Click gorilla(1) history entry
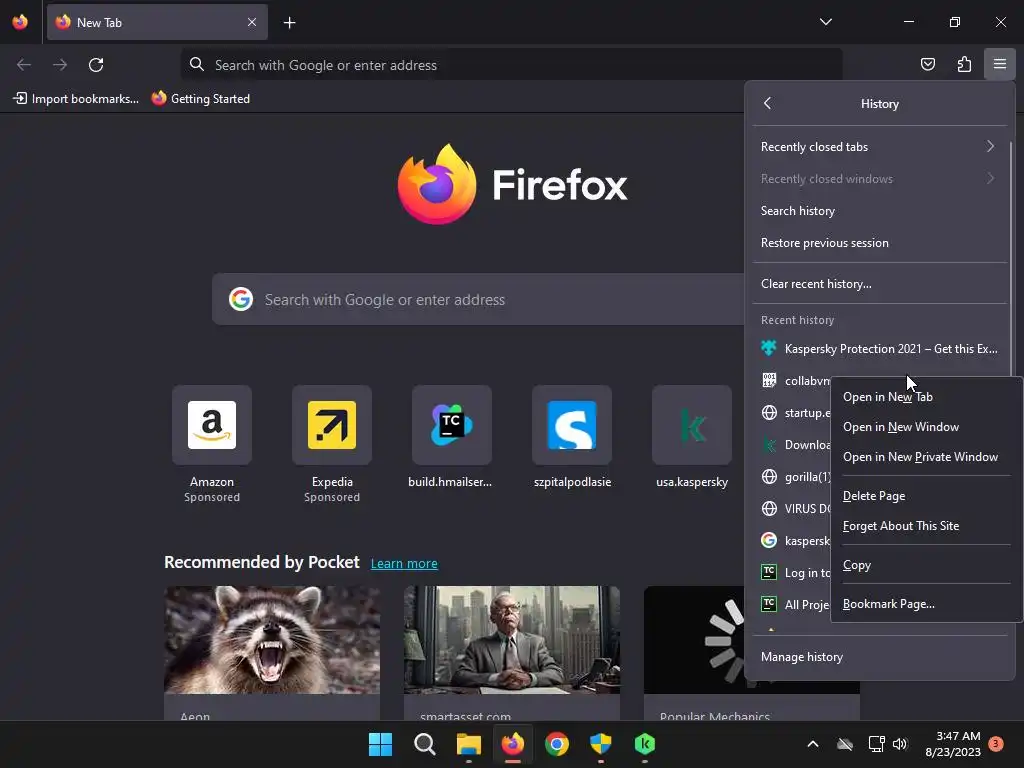Image resolution: width=1024 pixels, height=768 pixels. (792, 477)
